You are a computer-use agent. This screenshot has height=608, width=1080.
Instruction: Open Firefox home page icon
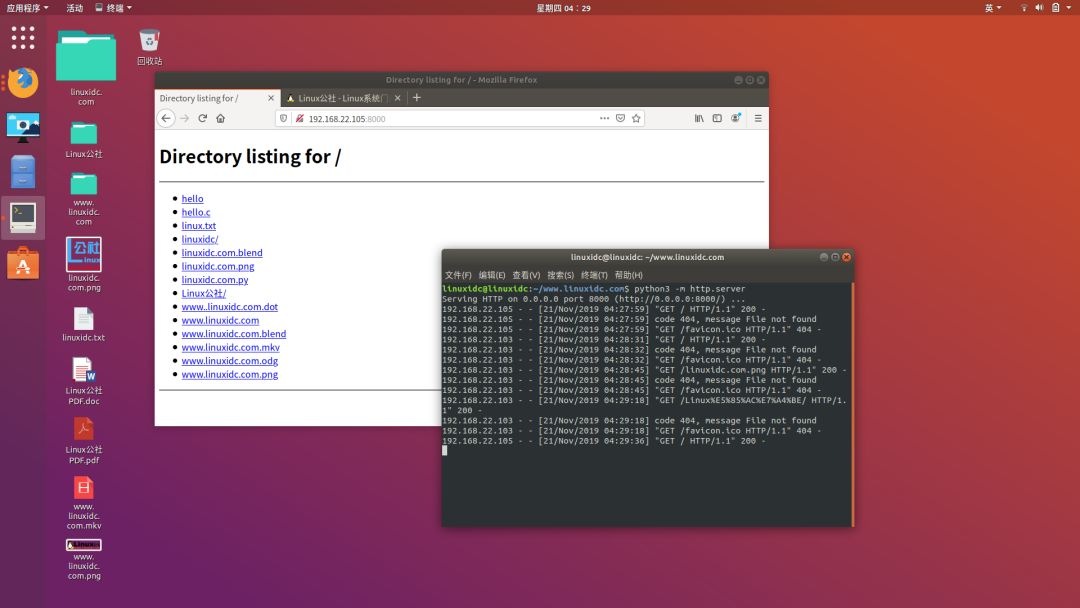(220, 118)
